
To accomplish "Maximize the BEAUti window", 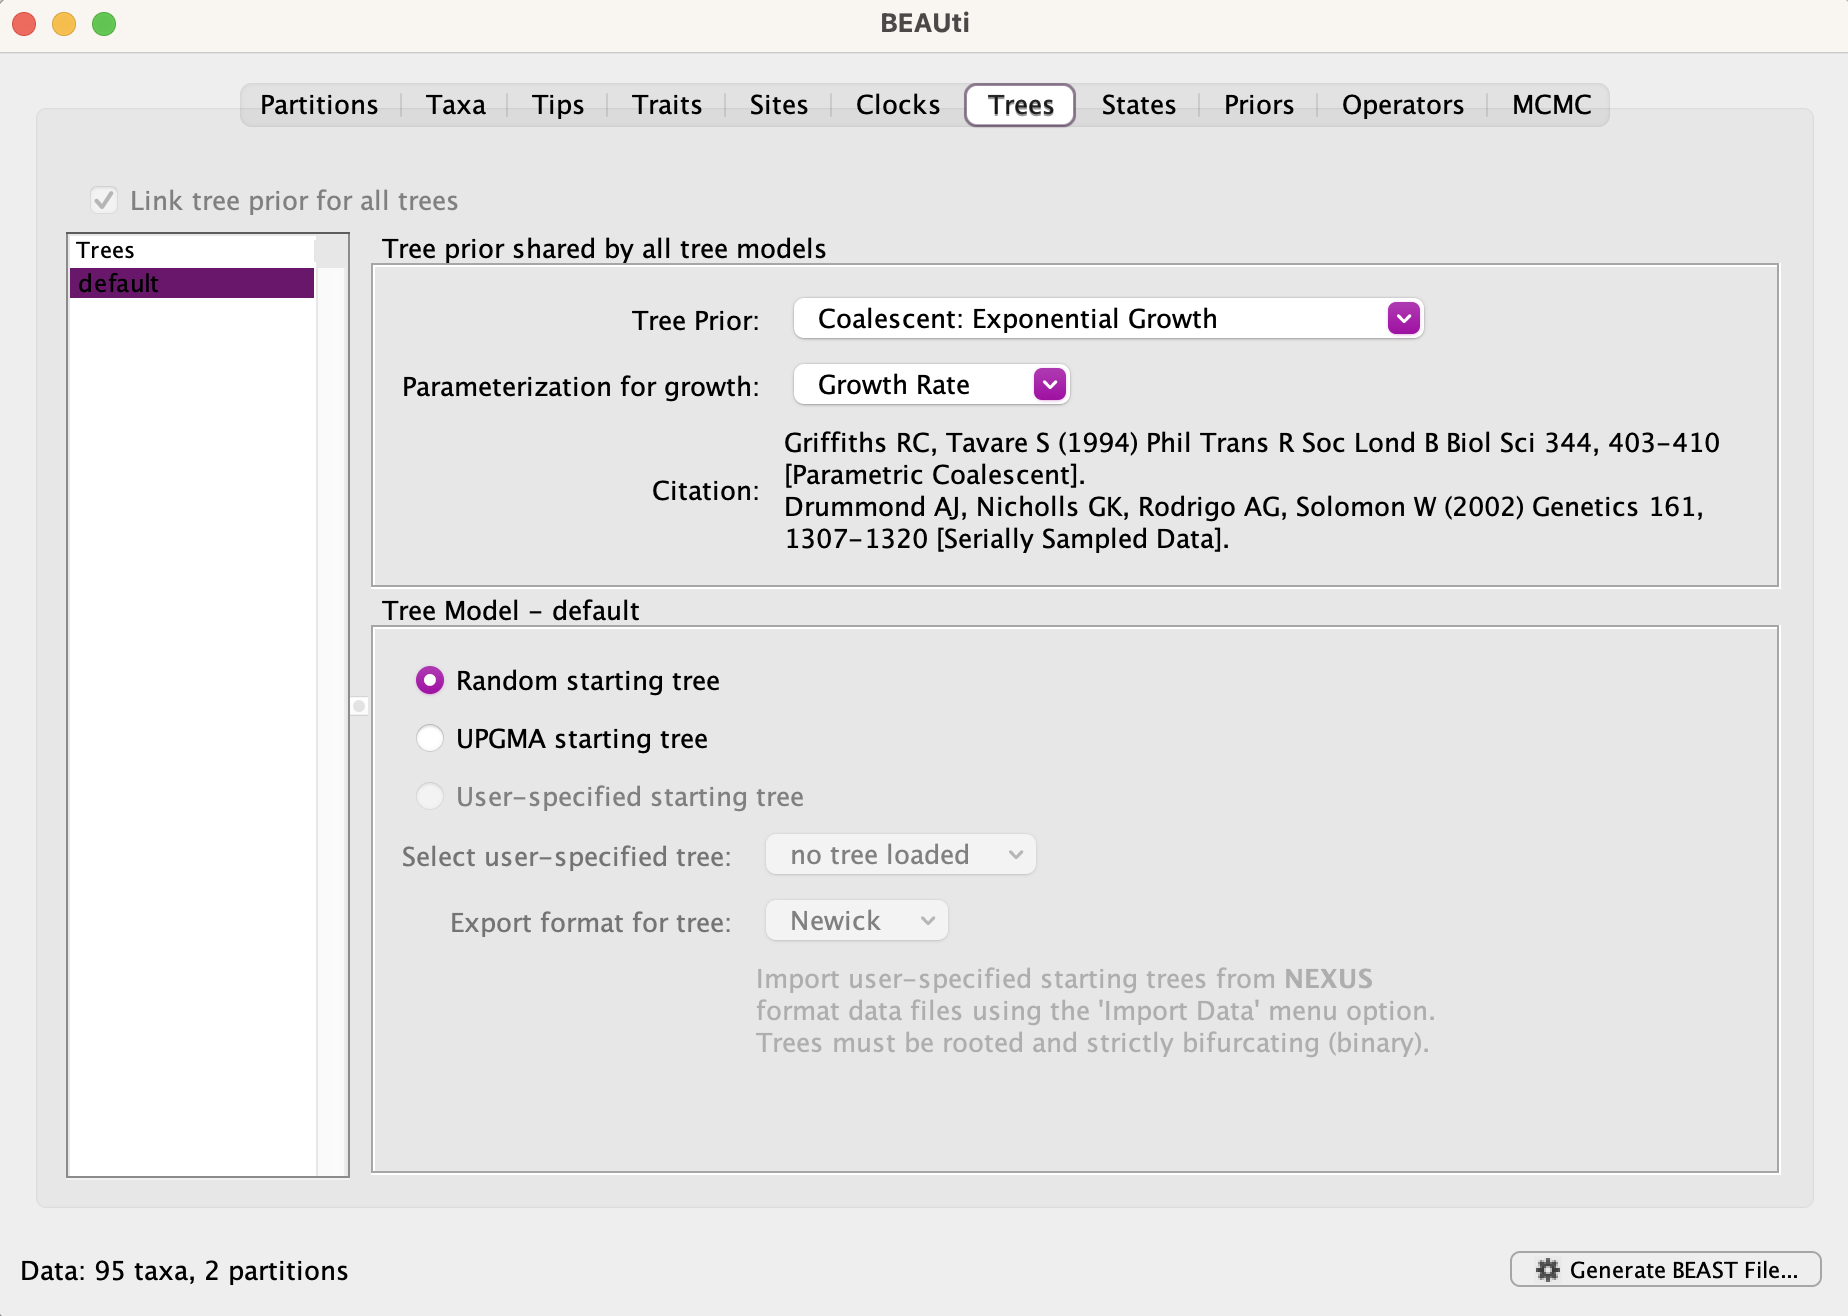I will 104,23.
